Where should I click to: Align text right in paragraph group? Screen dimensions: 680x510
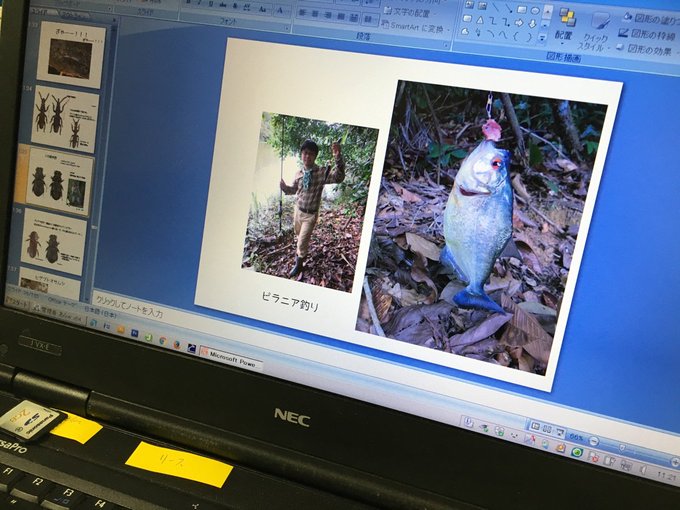pyautogui.click(x=328, y=16)
